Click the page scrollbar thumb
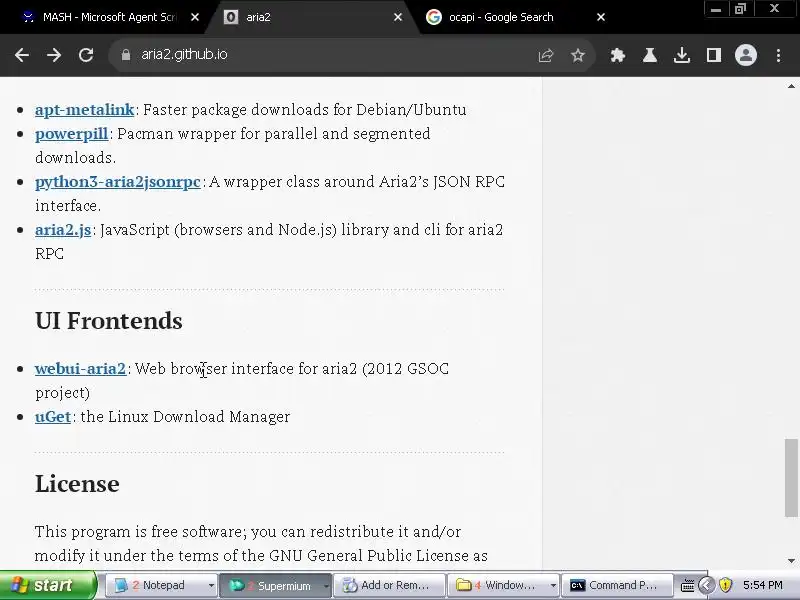 (x=791, y=478)
